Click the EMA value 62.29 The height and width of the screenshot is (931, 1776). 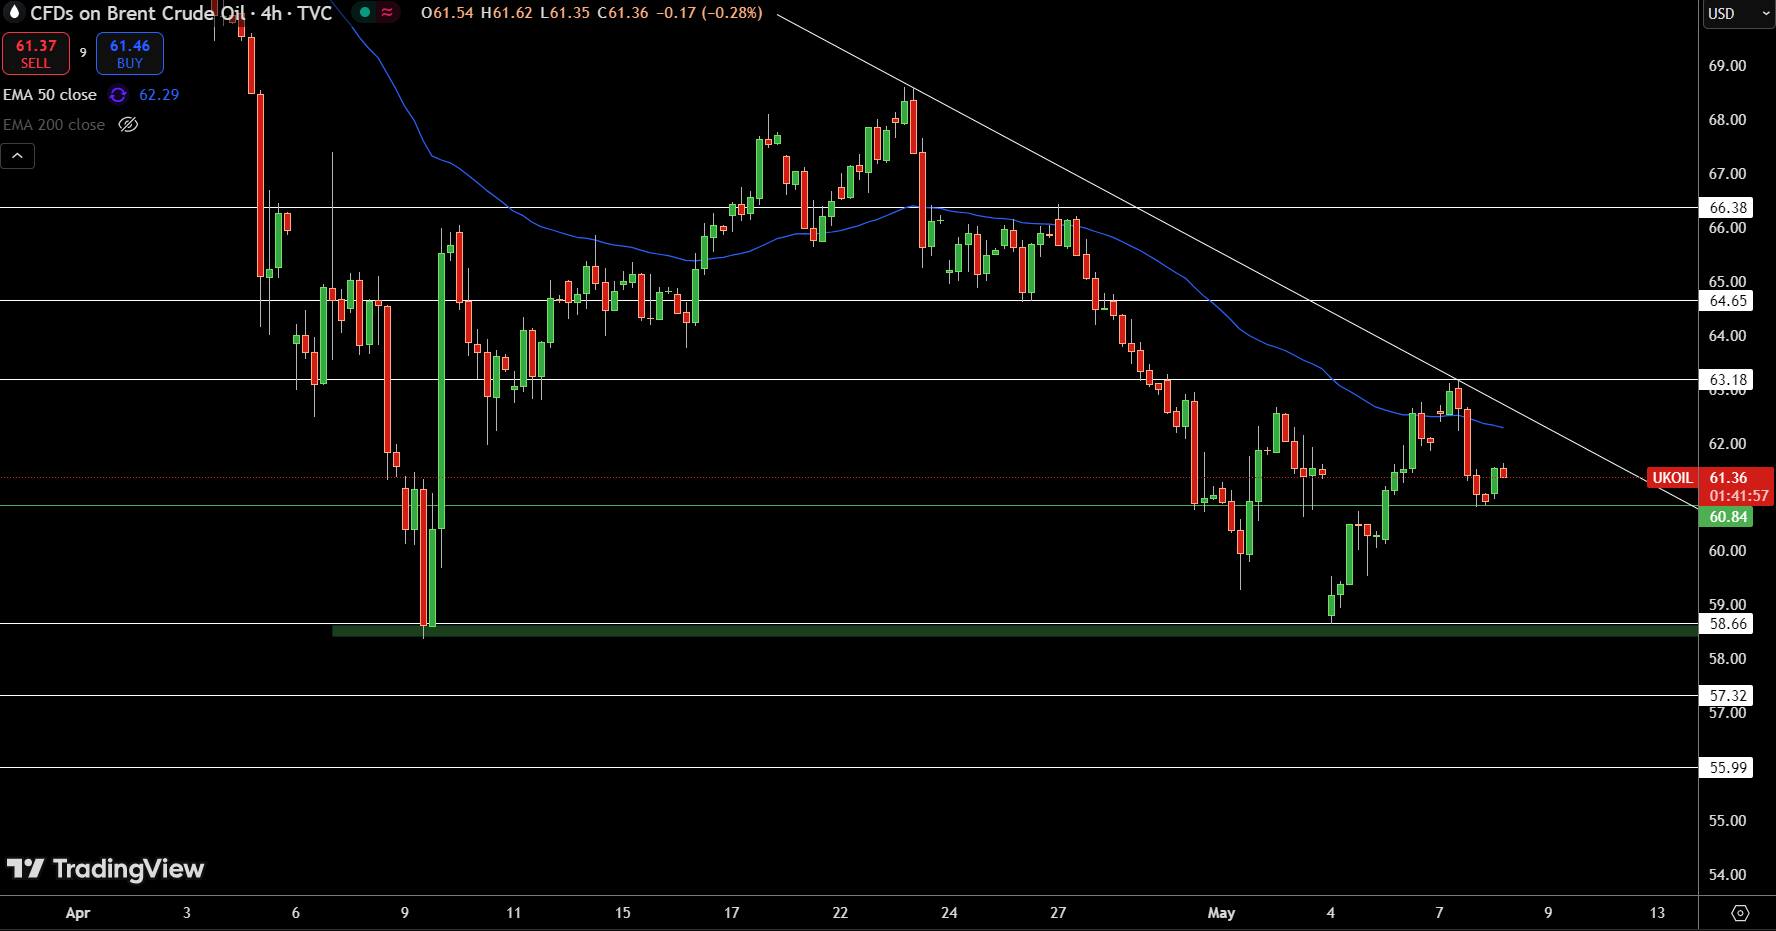coord(159,95)
